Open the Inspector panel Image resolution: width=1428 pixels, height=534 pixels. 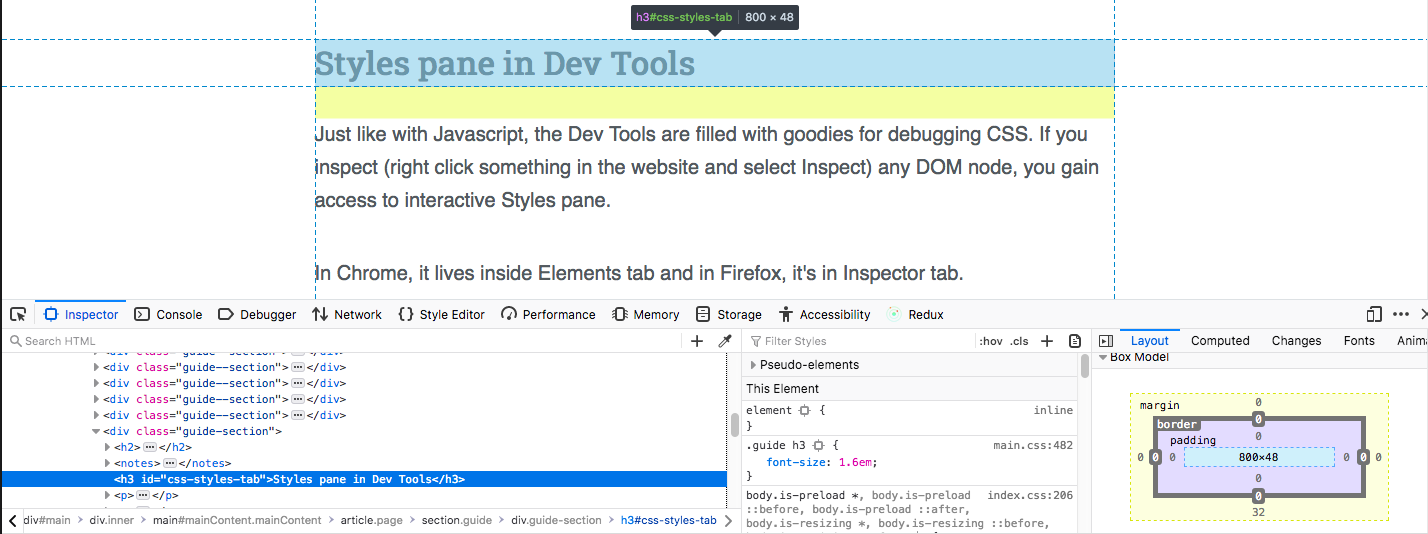point(81,314)
